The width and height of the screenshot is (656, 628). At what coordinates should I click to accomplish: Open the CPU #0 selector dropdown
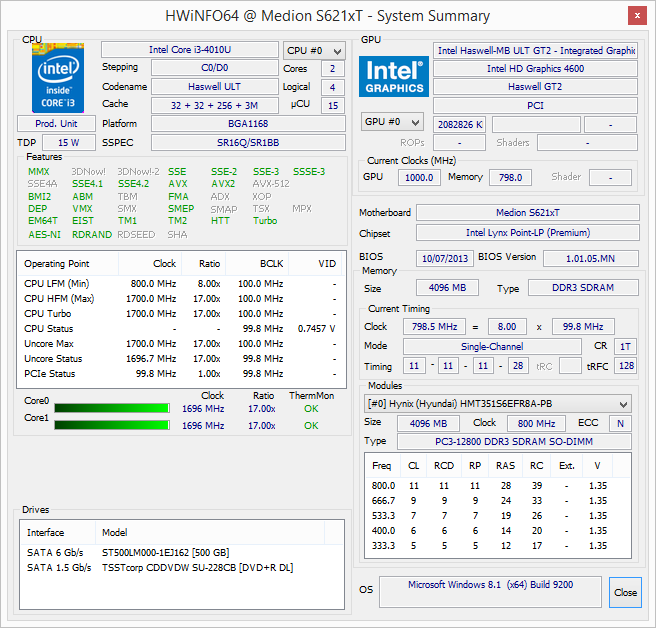314,51
